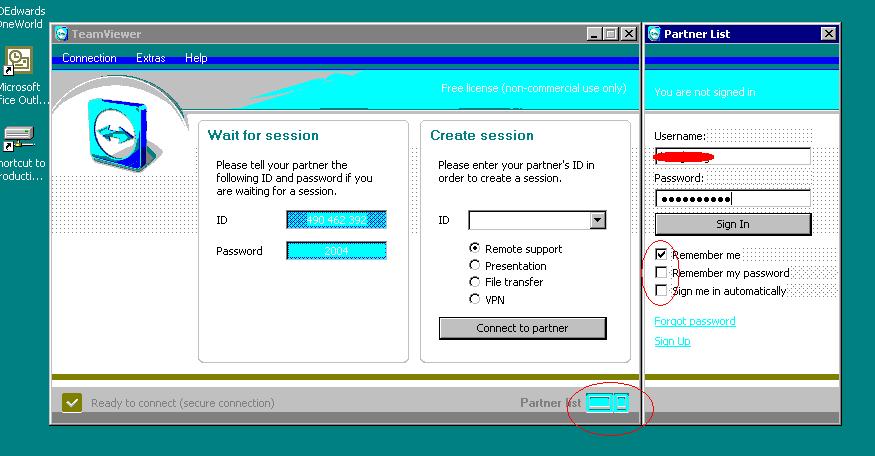
Task: Minimize the TeamViewer window
Action: 594,34
